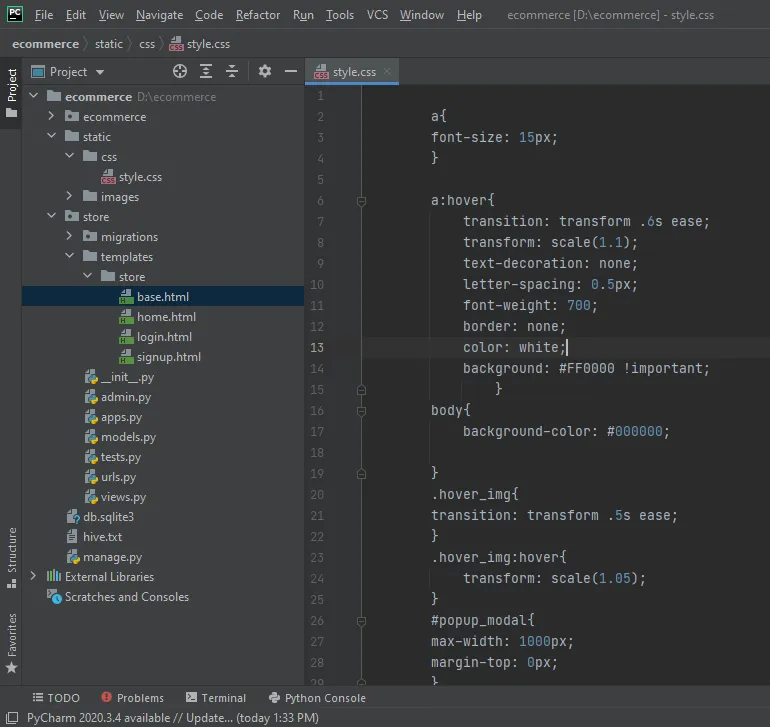770x727 pixels.
Task: Select Scratches and Consoles node
Action: [127, 597]
